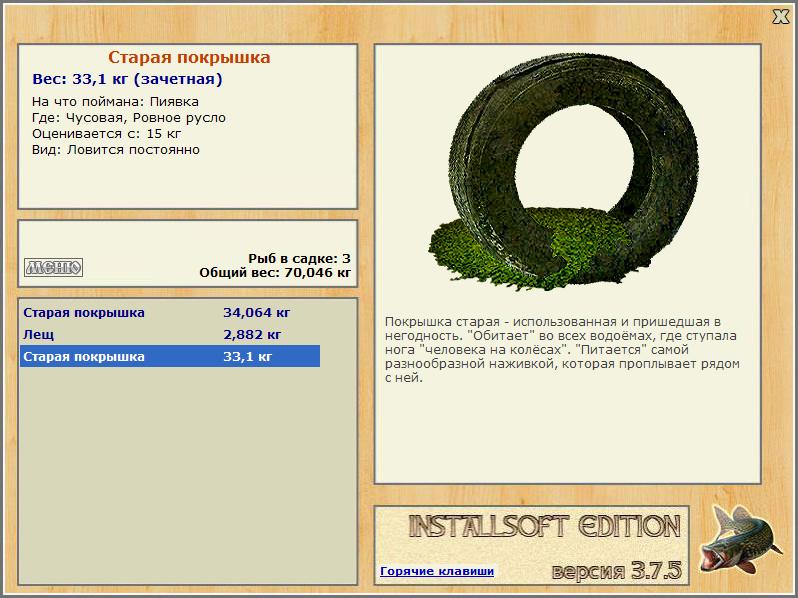Select the Лещ 2,882 кг entry
The image size is (798, 598).
pos(169,334)
